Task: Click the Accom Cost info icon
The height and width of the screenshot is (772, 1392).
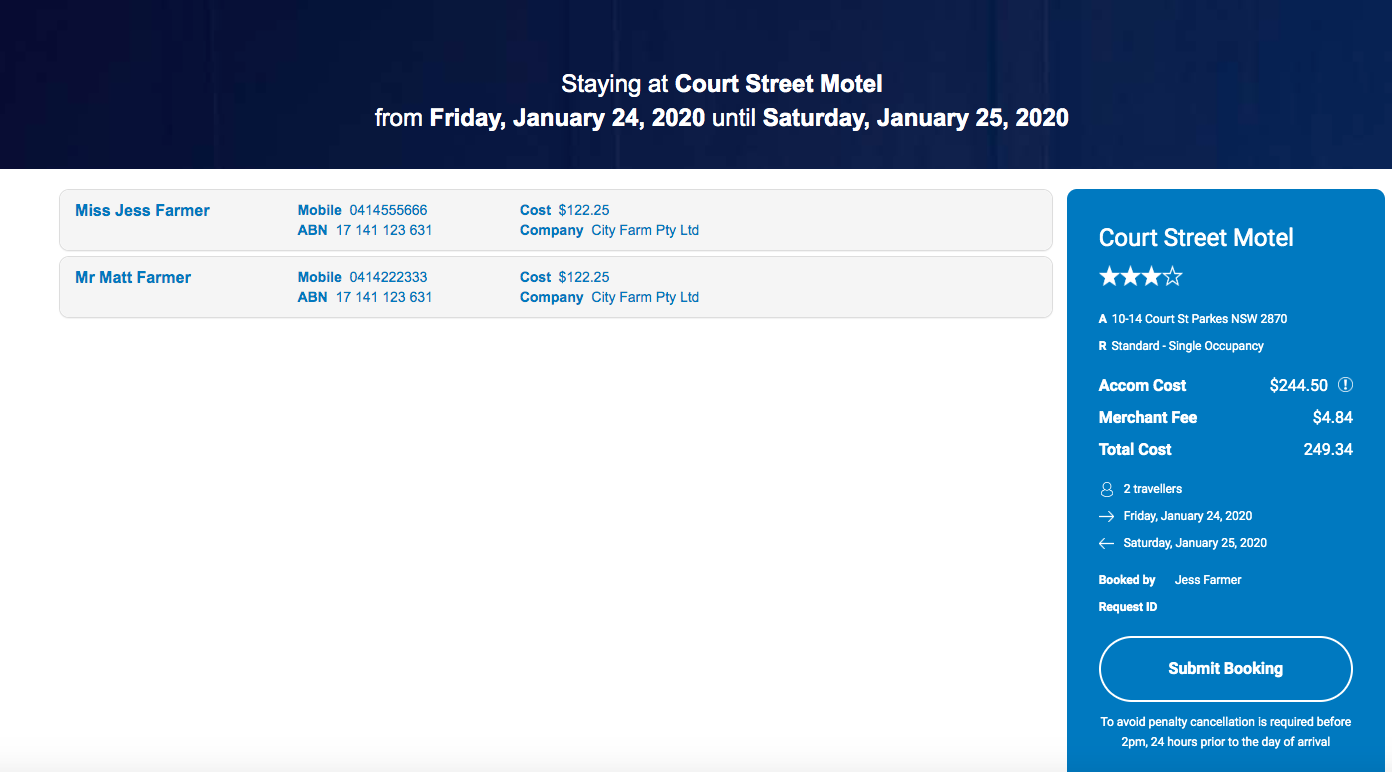Action: [x=1345, y=385]
